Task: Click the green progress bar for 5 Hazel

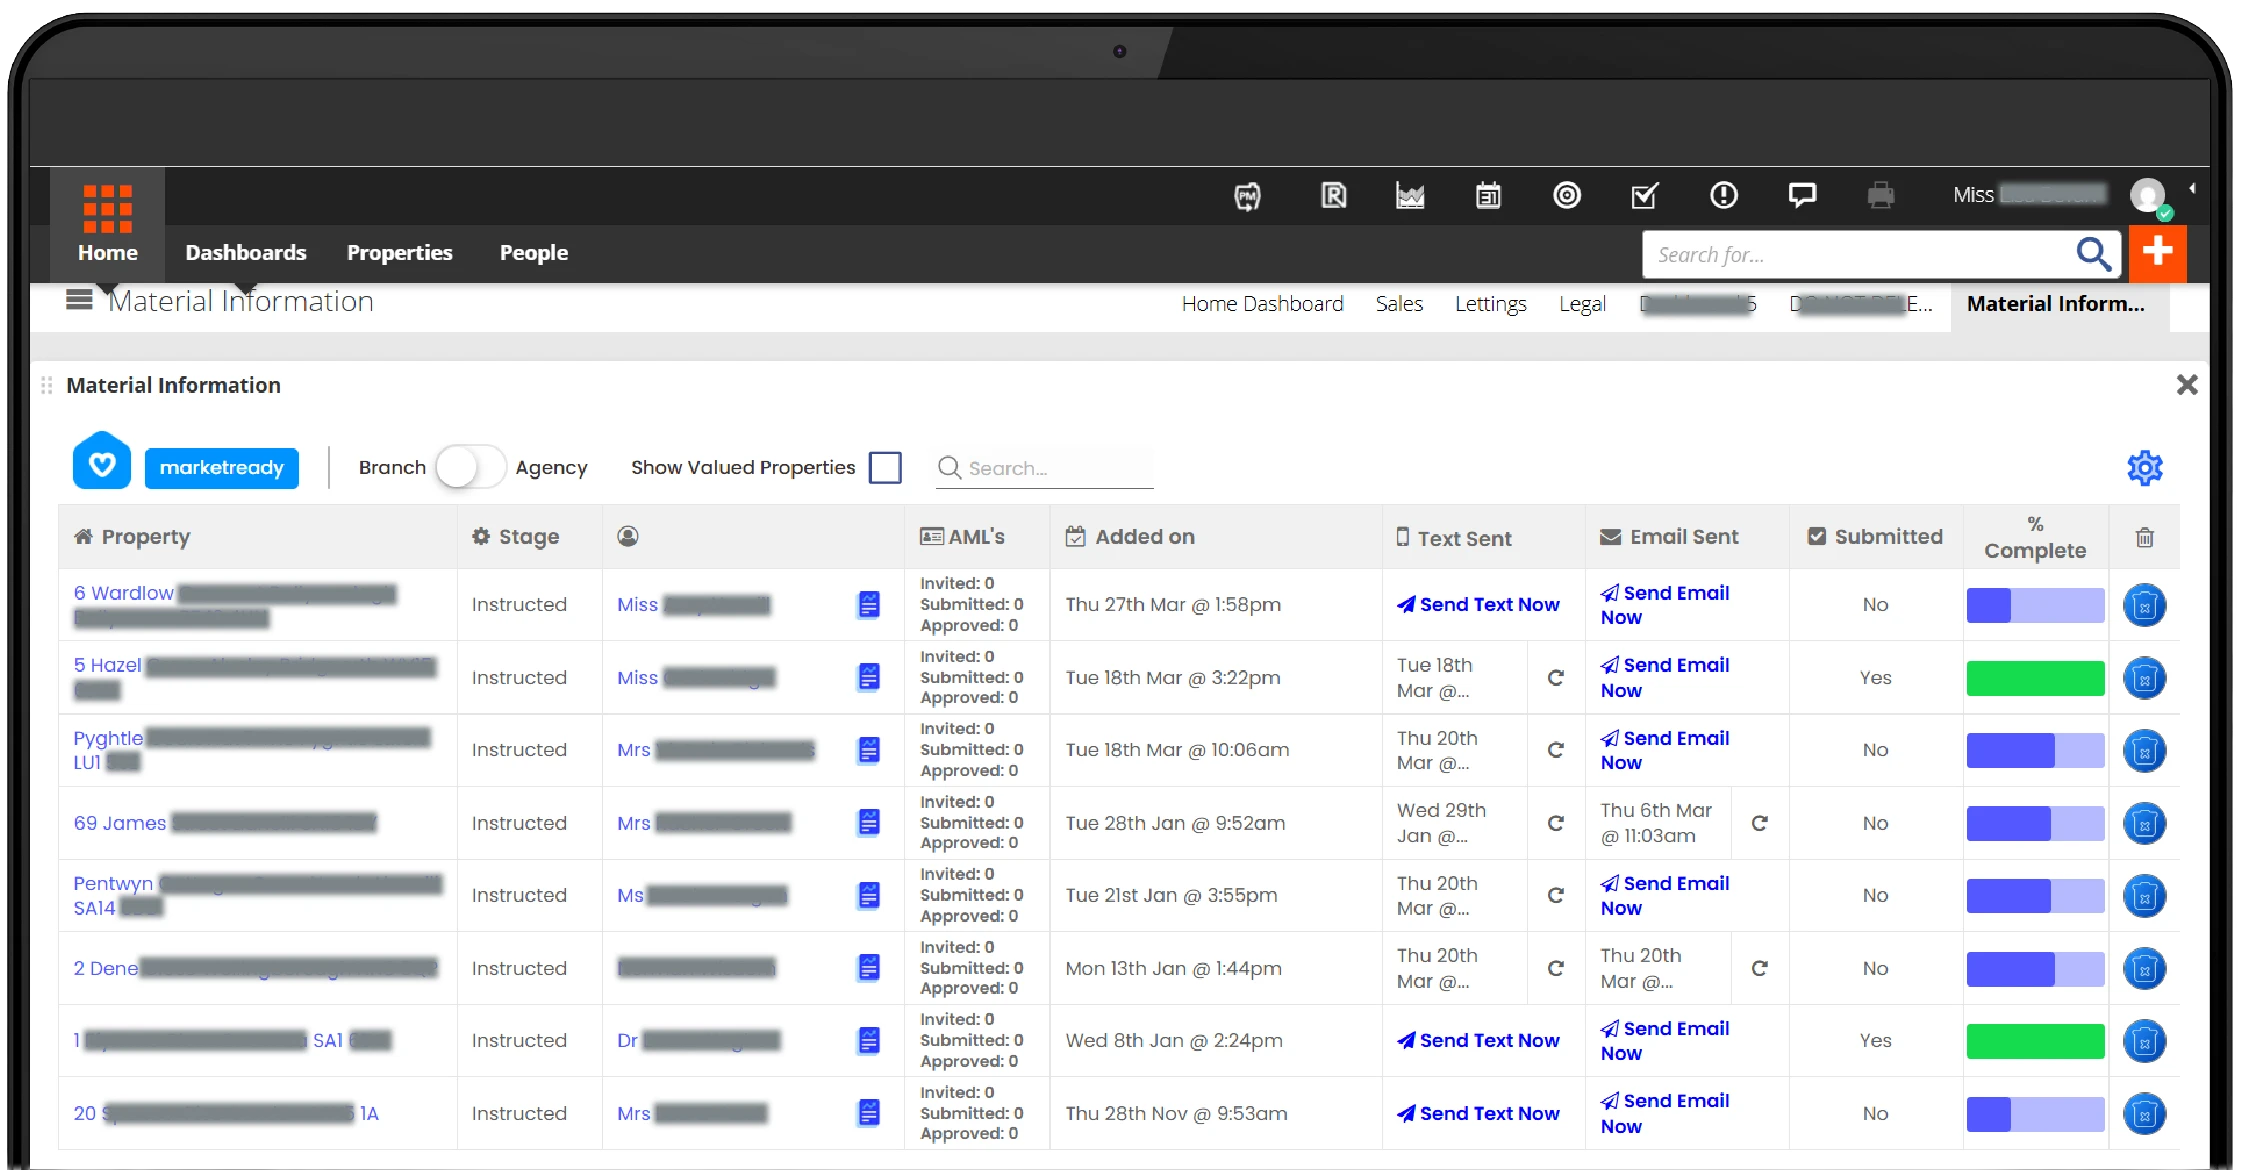Action: (2034, 678)
